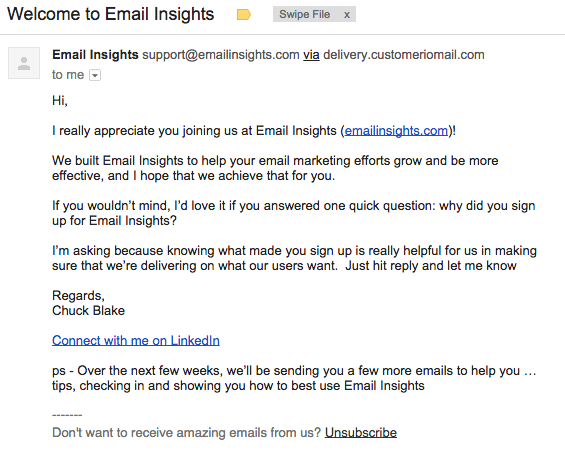
Task: Click Connect with me on LinkedIn link
Action: [x=136, y=341]
